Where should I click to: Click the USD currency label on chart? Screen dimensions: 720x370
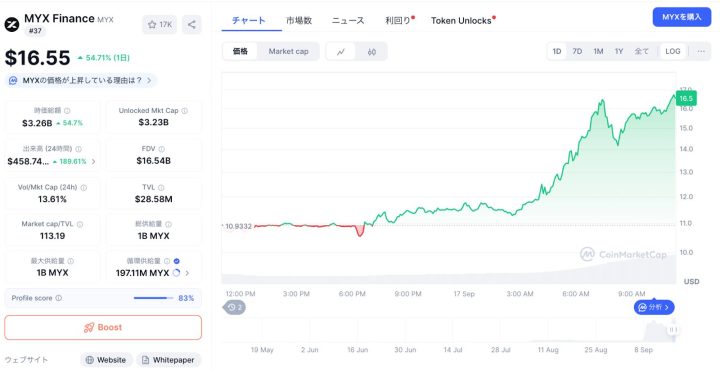click(x=691, y=281)
